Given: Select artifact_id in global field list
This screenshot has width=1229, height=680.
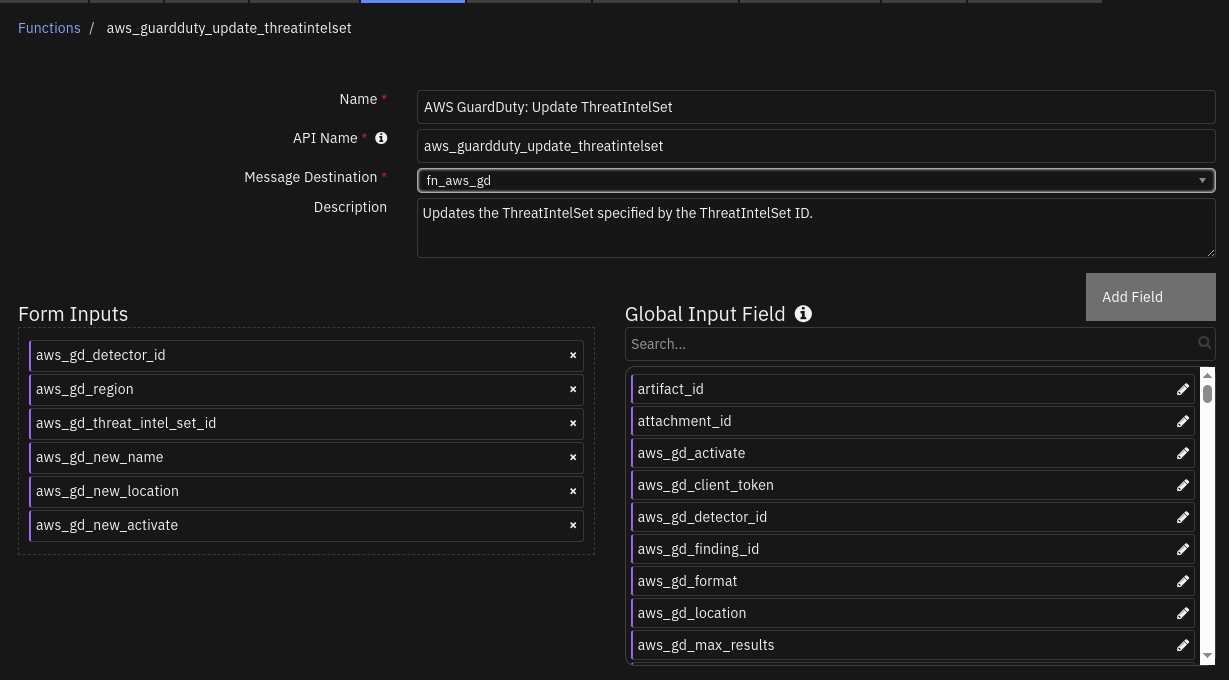Looking at the screenshot, I should 913,389.
